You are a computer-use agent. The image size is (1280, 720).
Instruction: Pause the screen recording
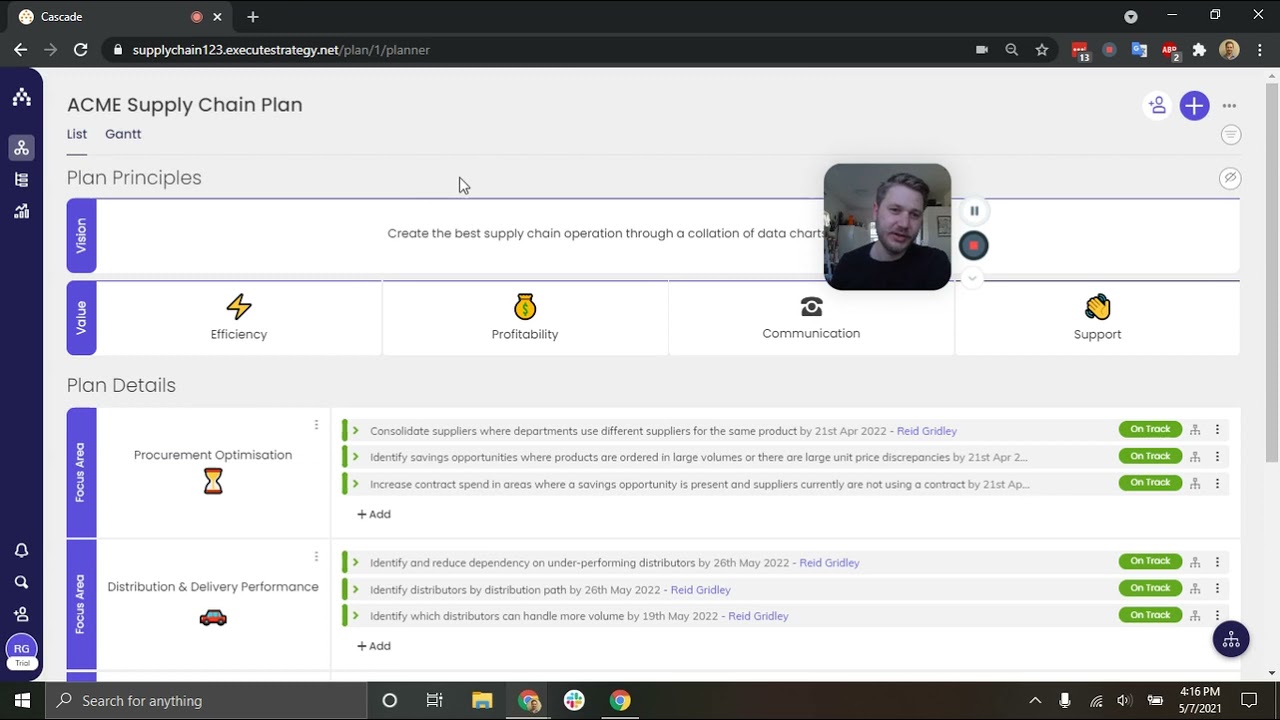click(x=974, y=211)
